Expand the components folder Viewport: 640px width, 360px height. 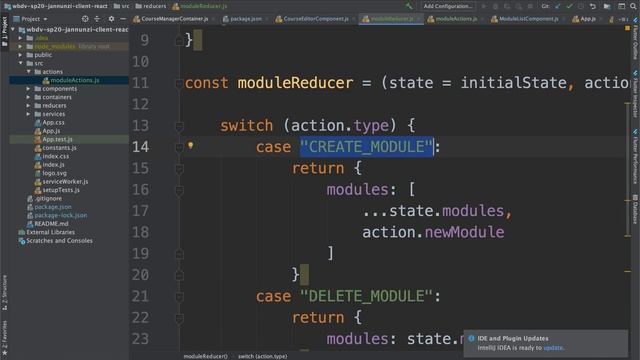tap(29, 89)
